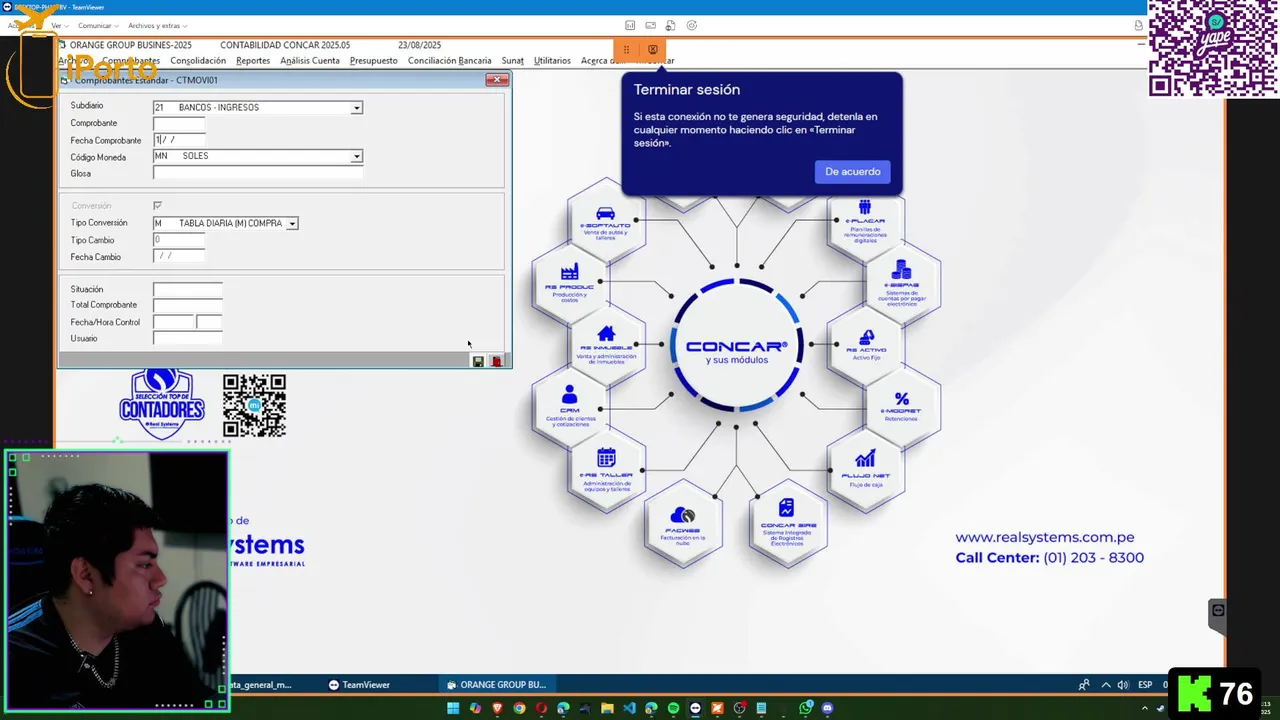Open WhatsApp from taskbar
Screen dimensions: 1280x720
pos(806,708)
